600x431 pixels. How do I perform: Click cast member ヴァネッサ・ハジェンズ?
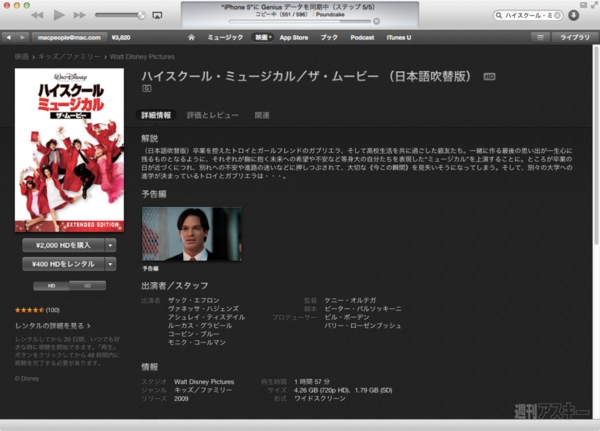[x=203, y=309]
